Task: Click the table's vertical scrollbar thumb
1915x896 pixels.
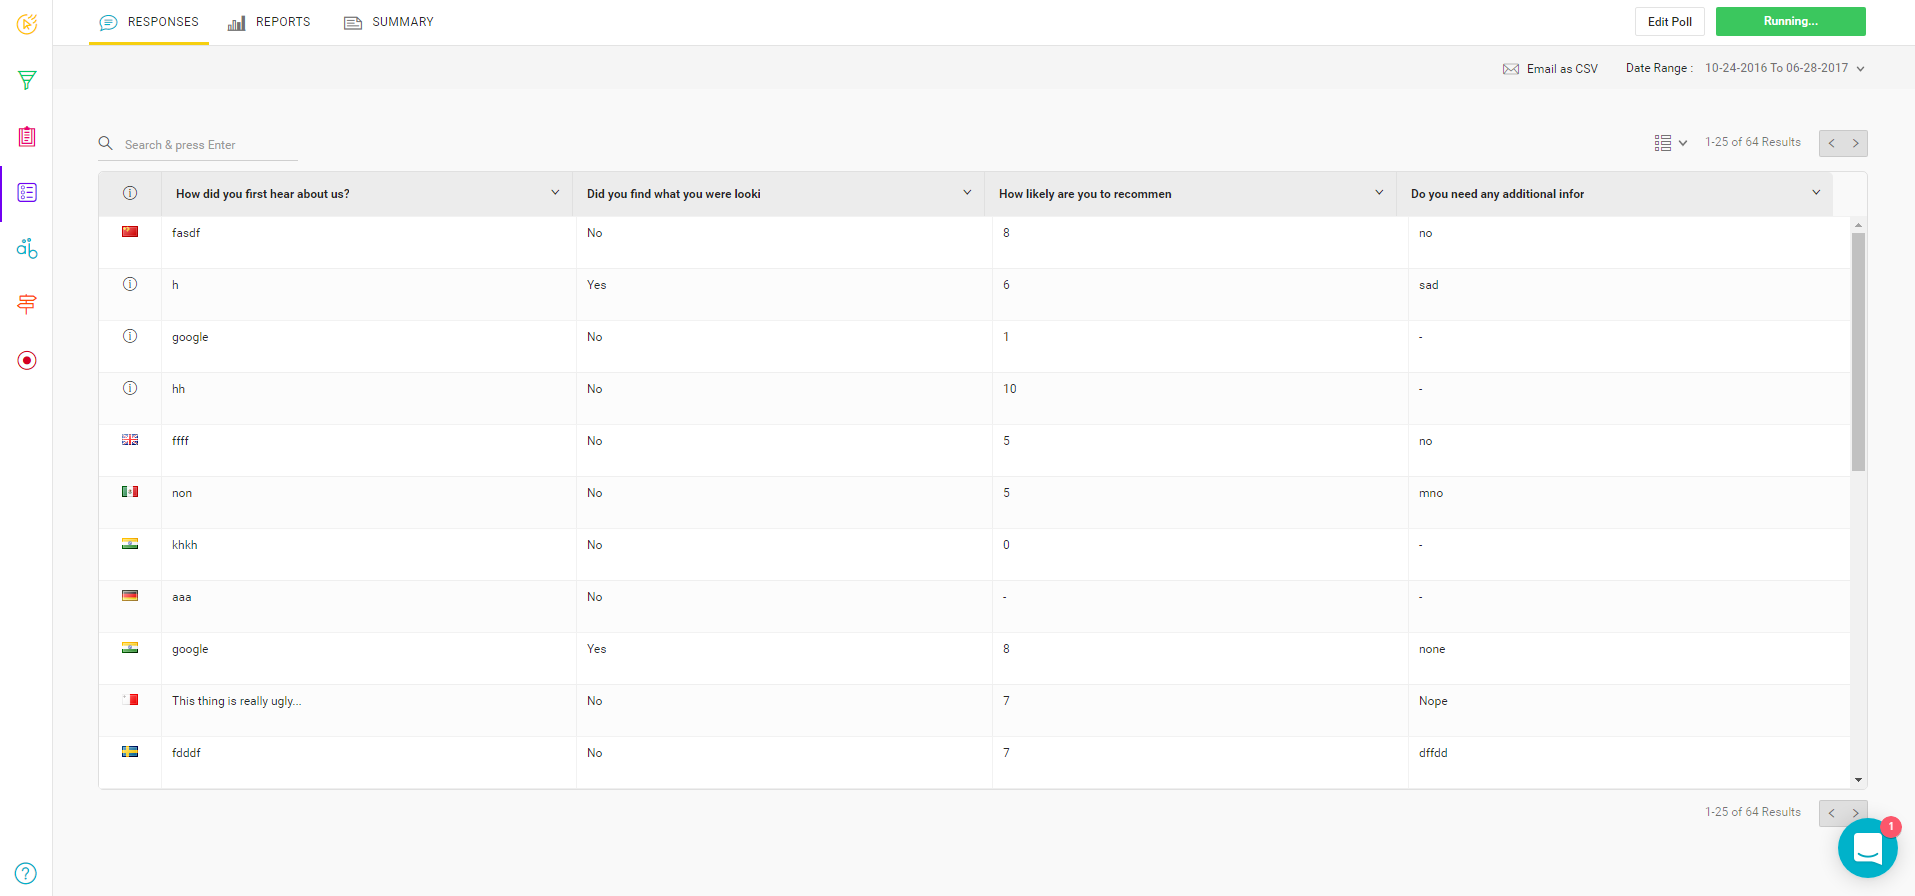Action: tap(1858, 352)
